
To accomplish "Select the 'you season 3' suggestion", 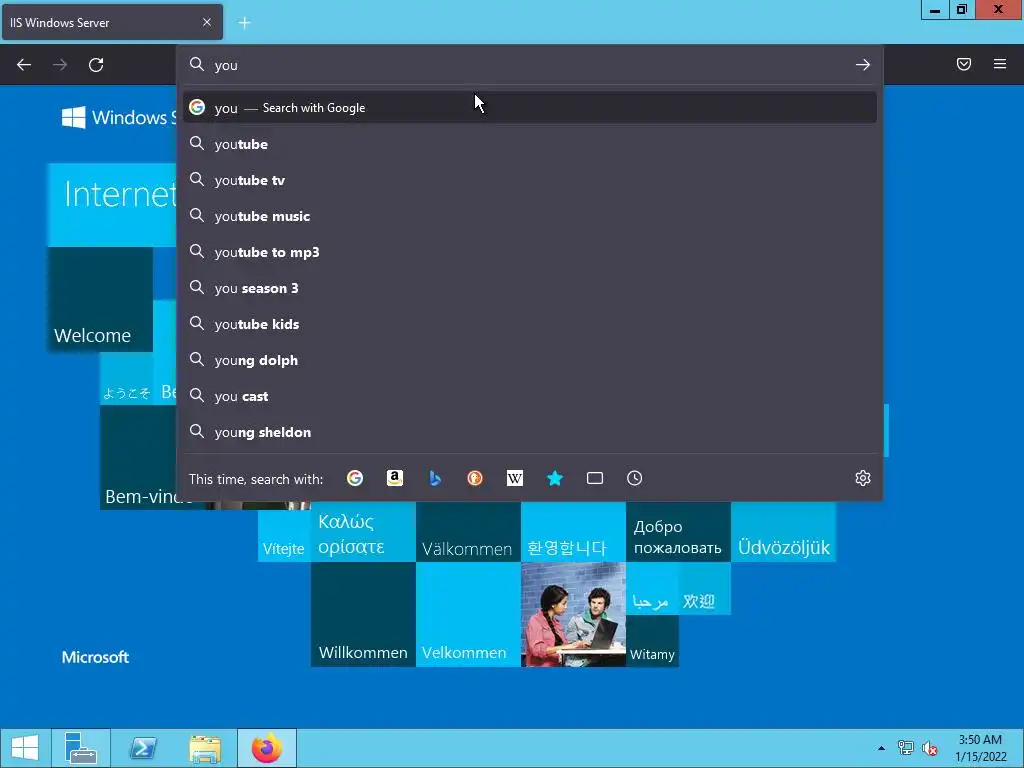I will 530,288.
